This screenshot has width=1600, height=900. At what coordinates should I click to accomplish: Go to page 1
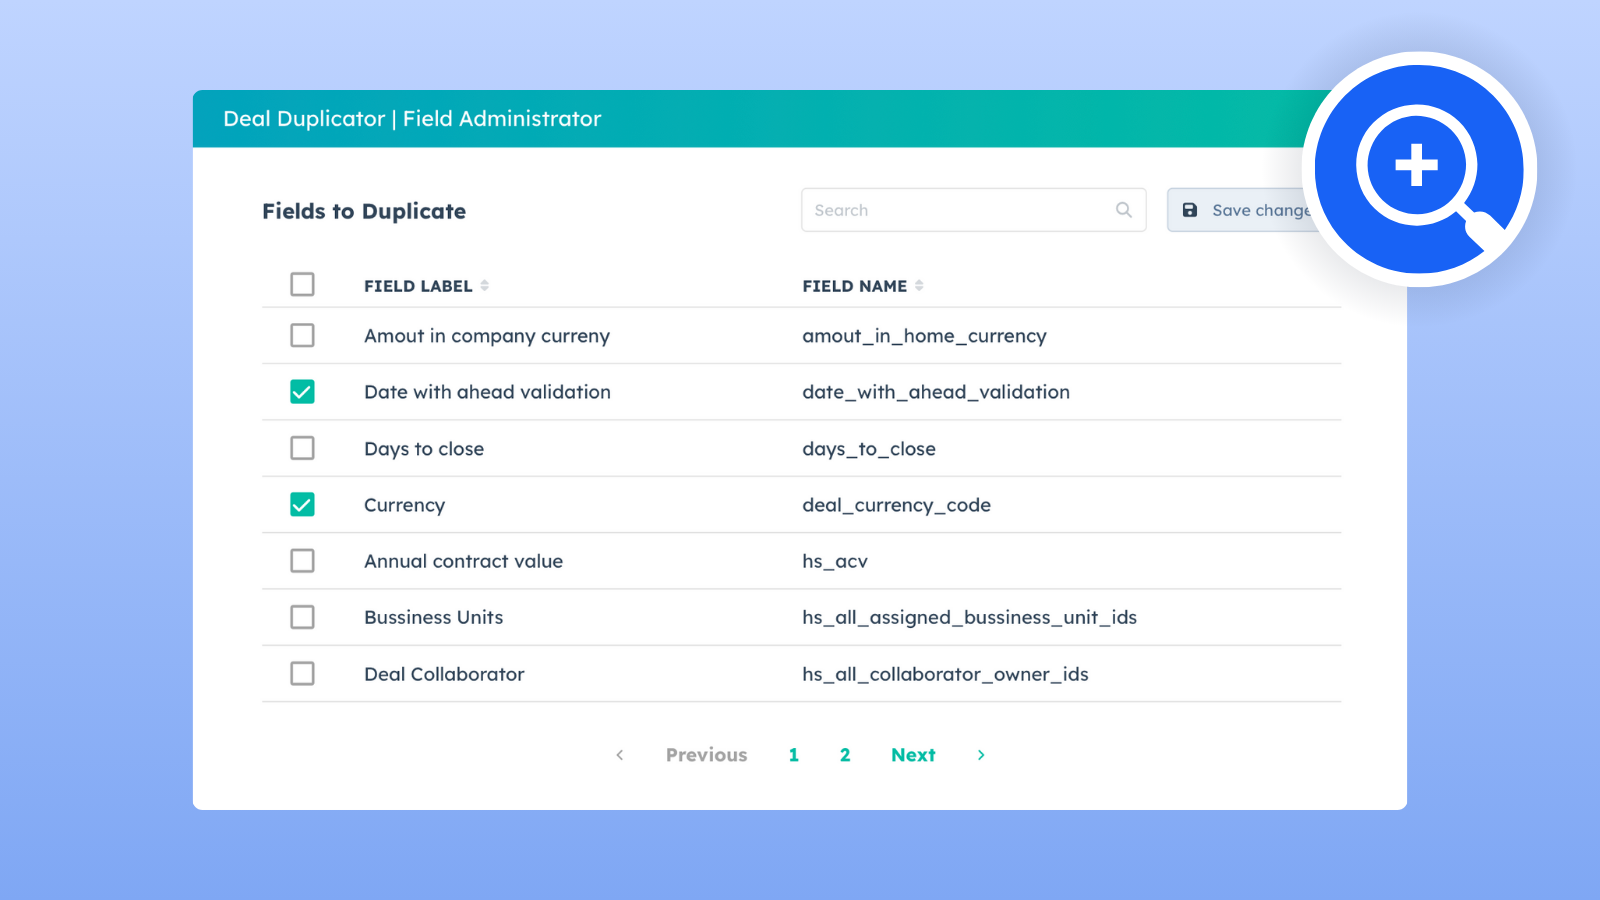(794, 755)
